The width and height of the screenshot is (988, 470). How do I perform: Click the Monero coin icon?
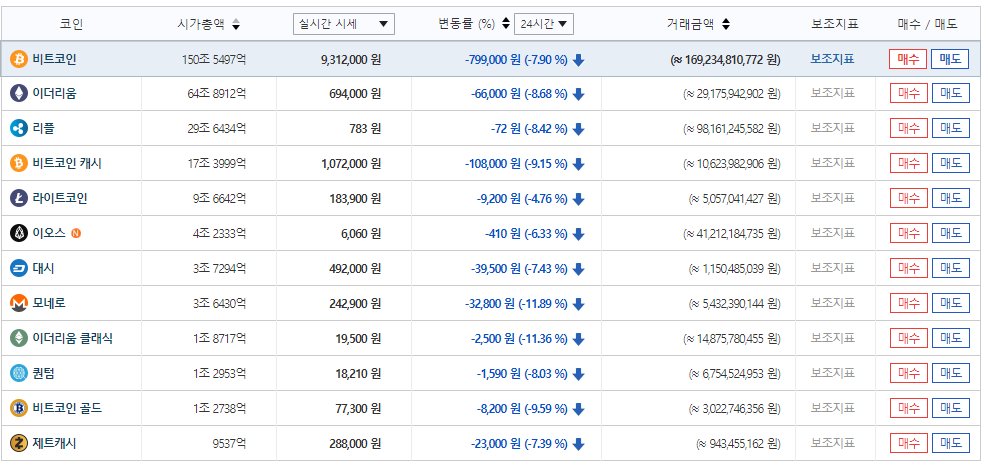coord(18,303)
